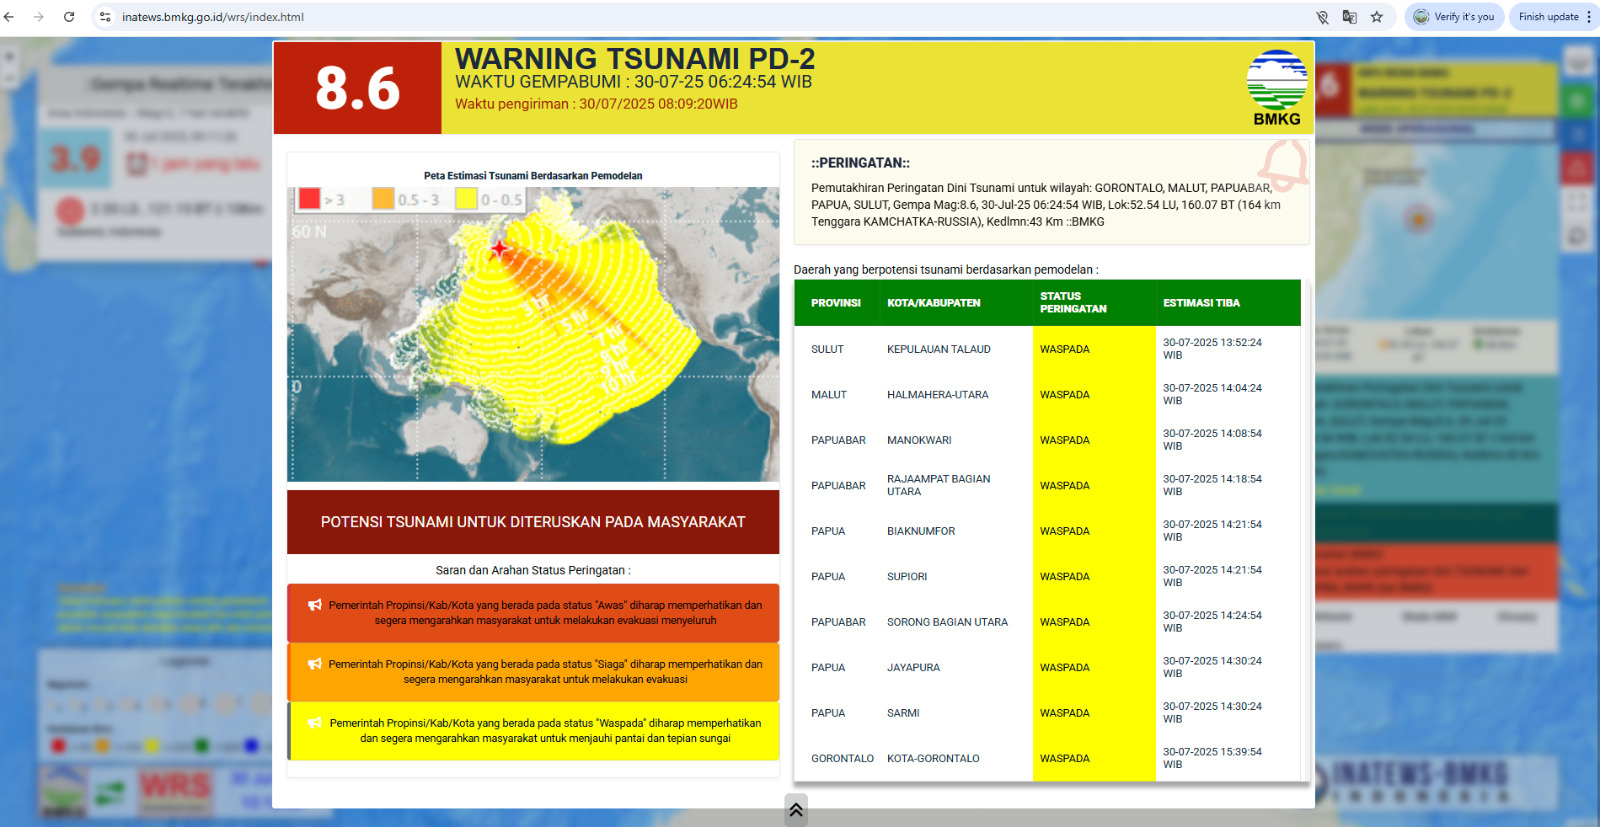The image size is (1600, 827).
Task: Open the site information icon in address bar
Action: tap(105, 17)
